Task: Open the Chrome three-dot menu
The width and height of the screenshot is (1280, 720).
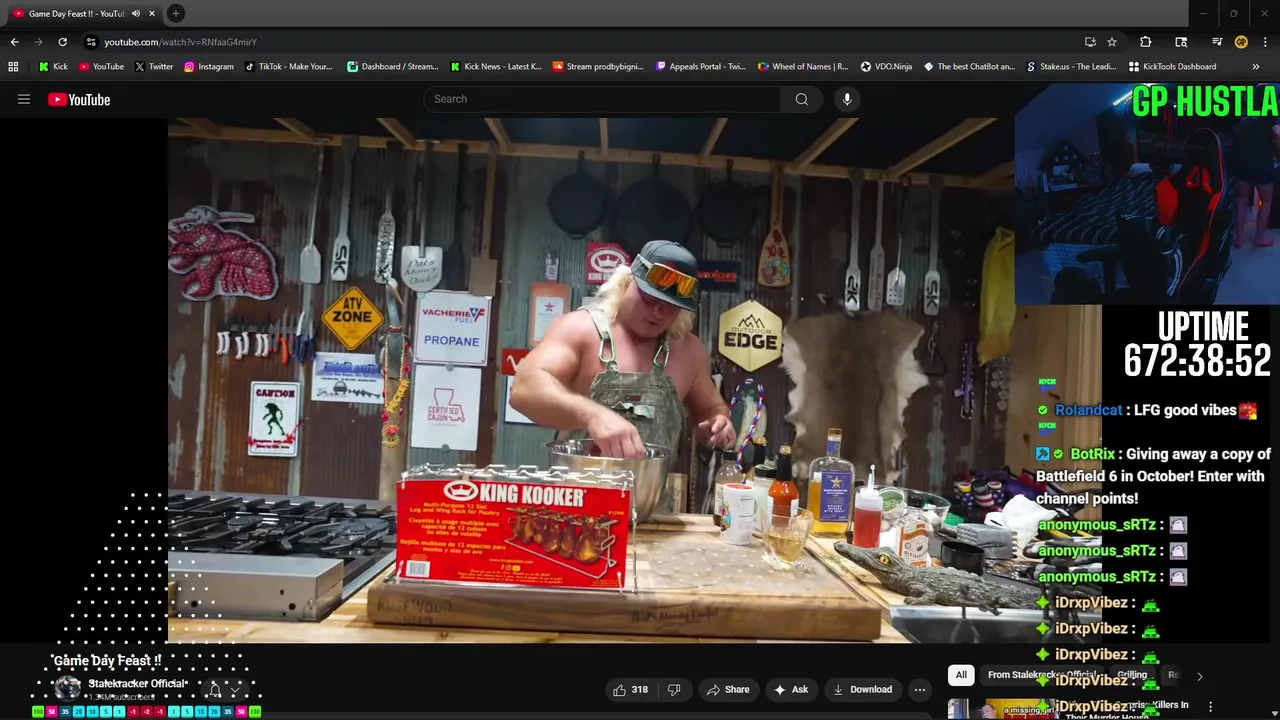Action: [1265, 42]
